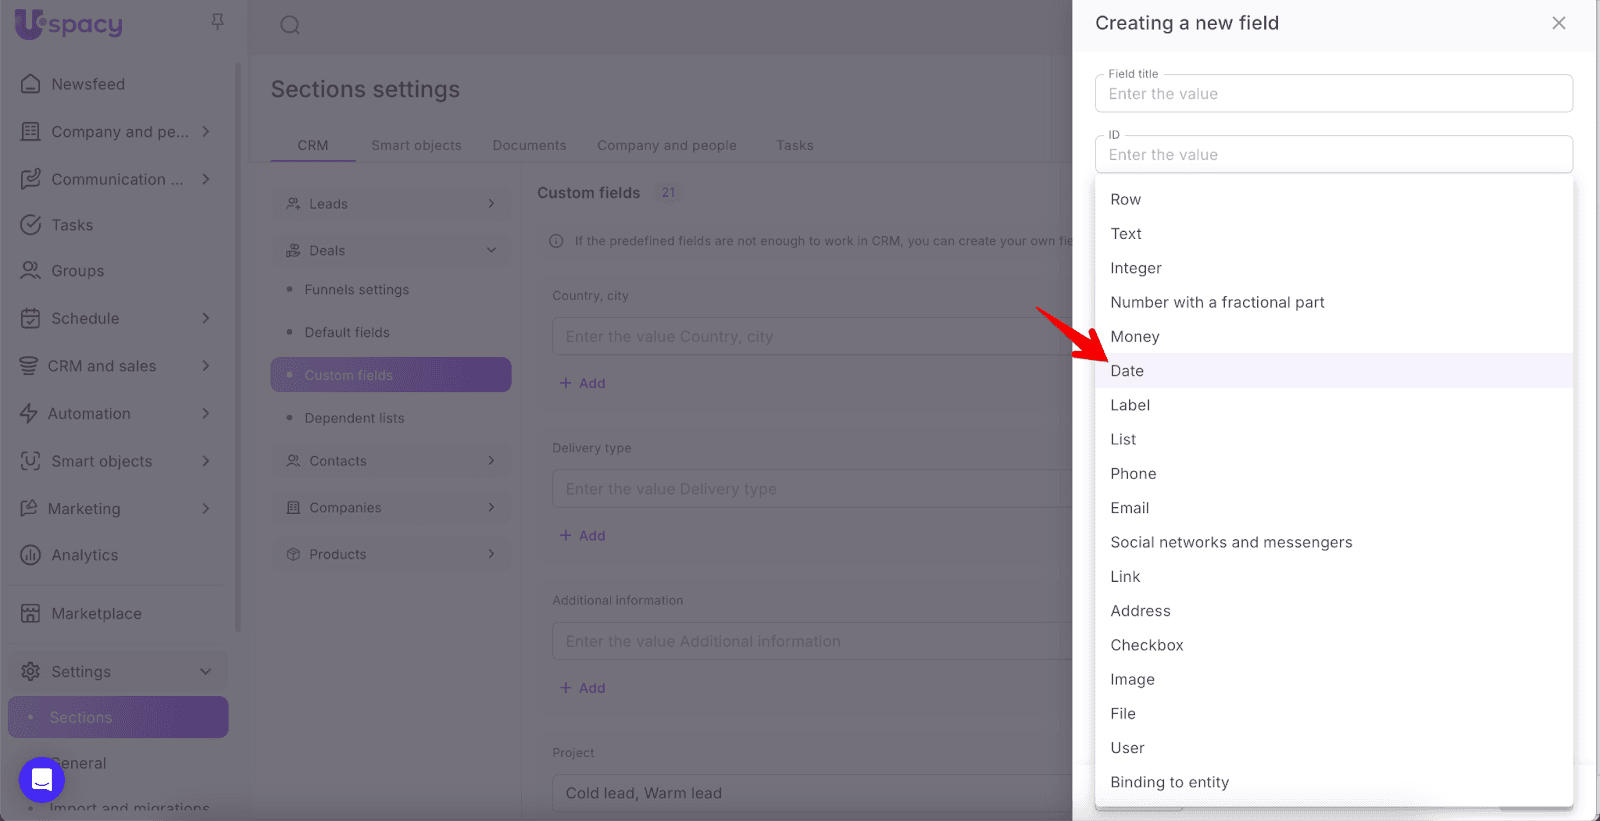Open the chat support bubble

pyautogui.click(x=42, y=779)
